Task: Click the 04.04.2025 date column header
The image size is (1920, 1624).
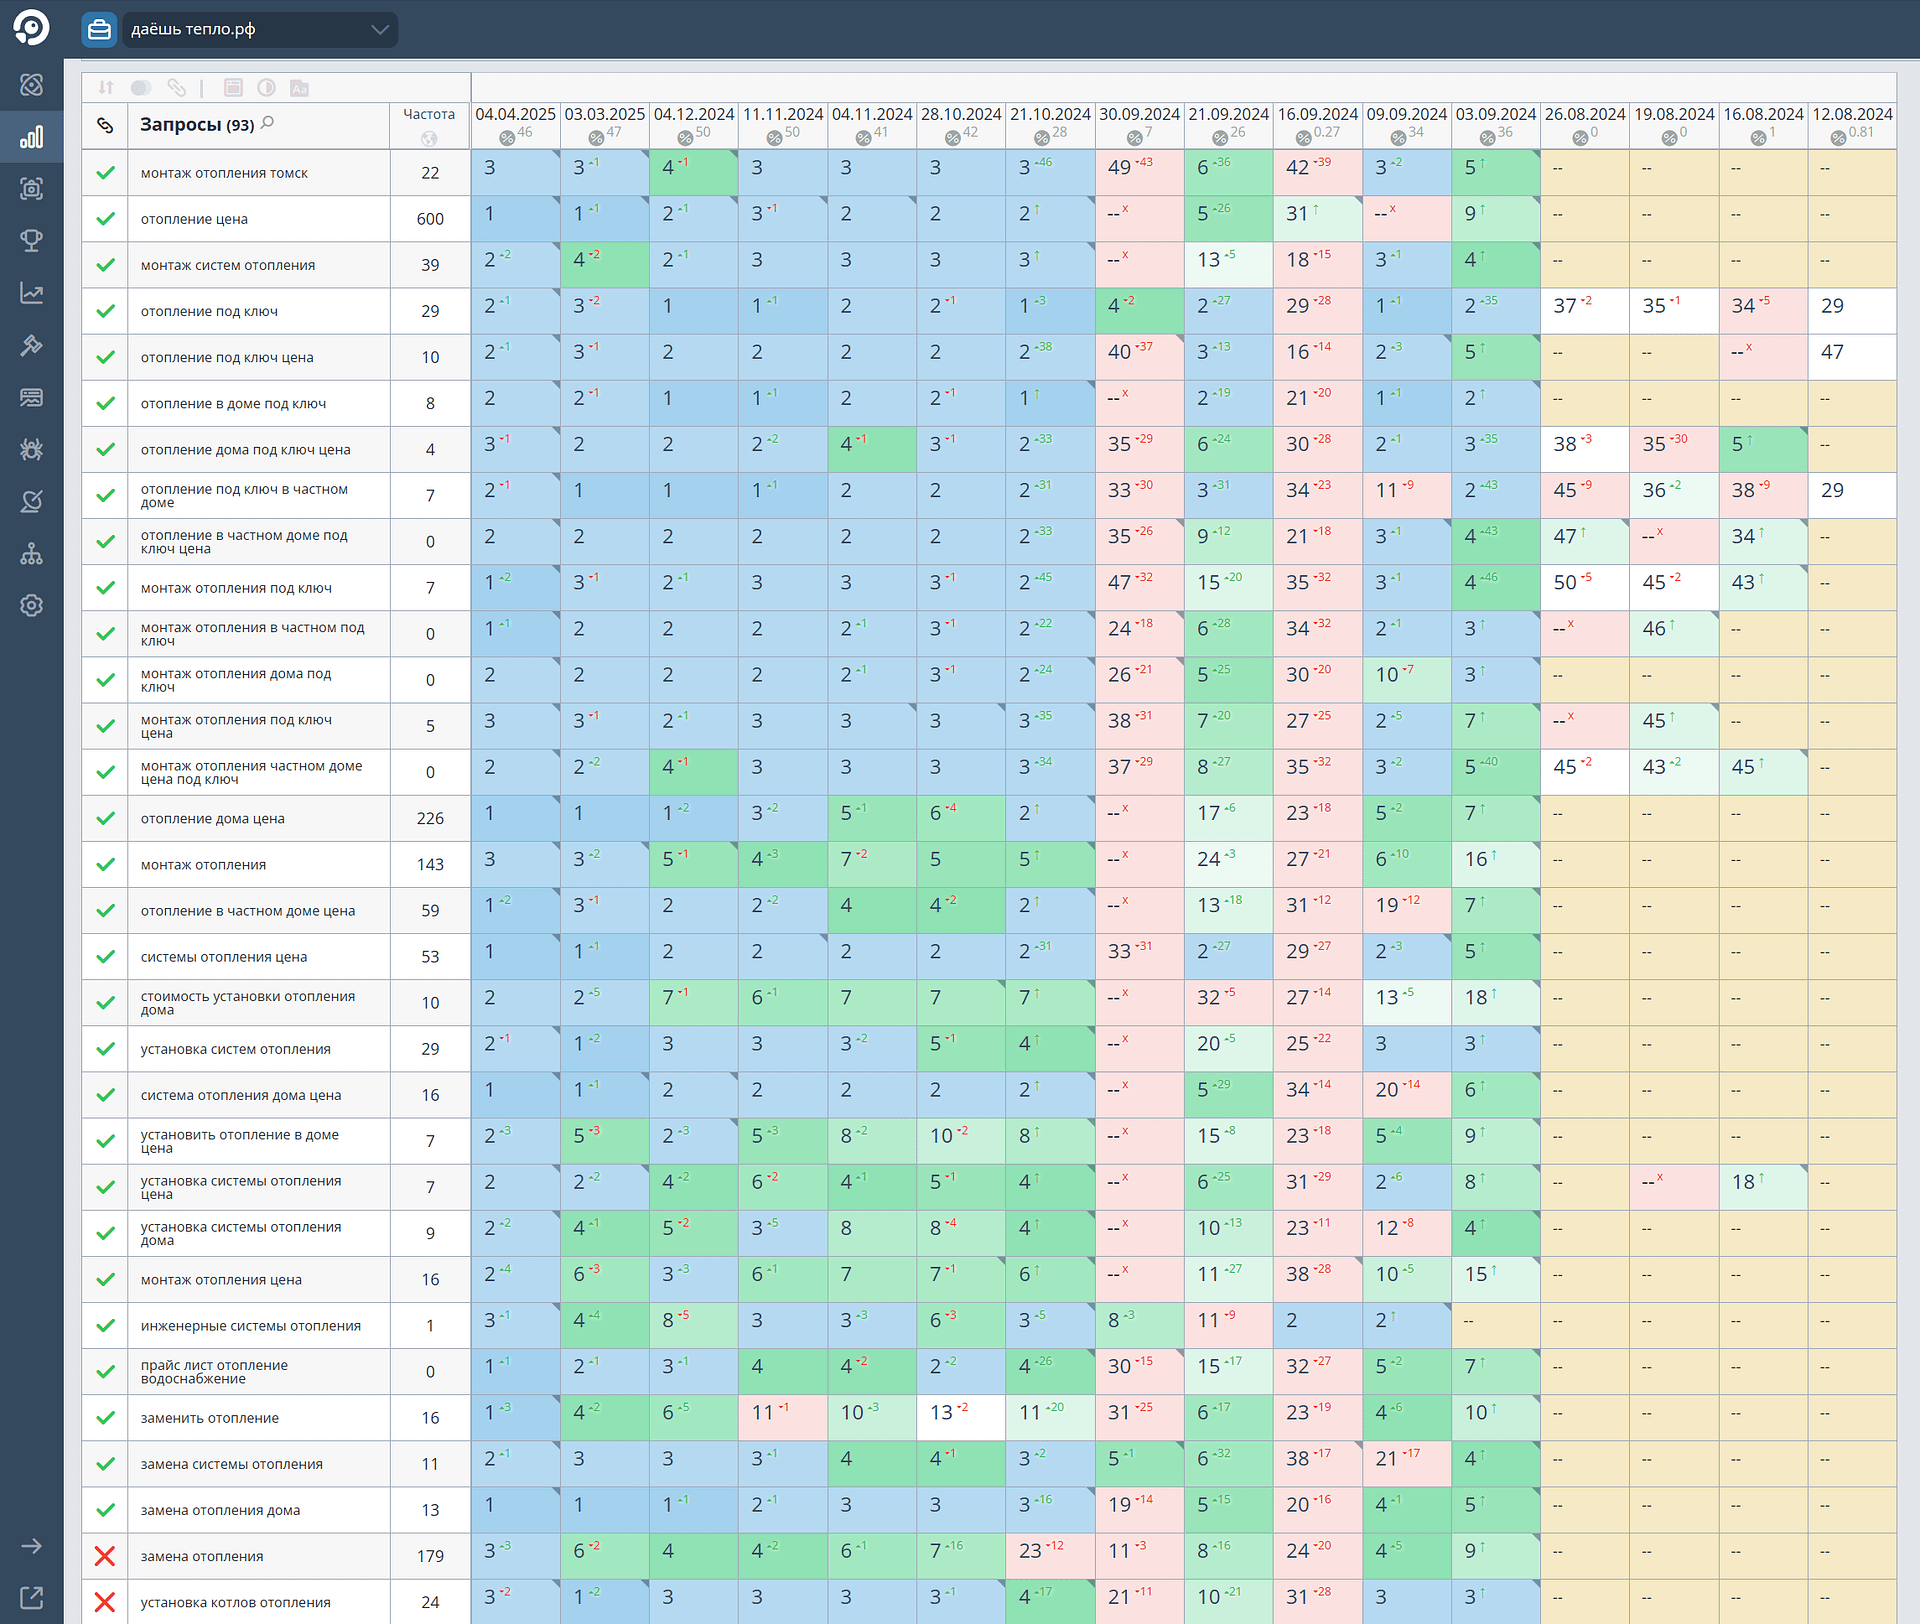Action: [x=515, y=114]
